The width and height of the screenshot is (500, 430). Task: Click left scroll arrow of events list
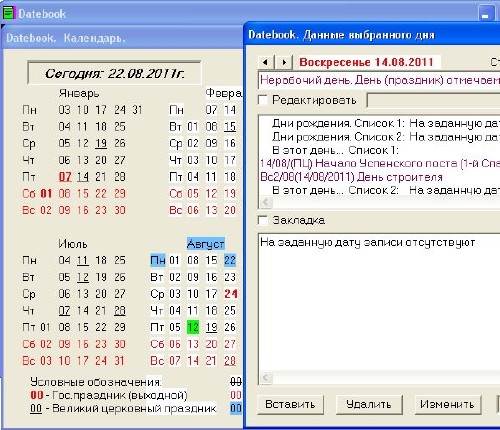pos(266,202)
